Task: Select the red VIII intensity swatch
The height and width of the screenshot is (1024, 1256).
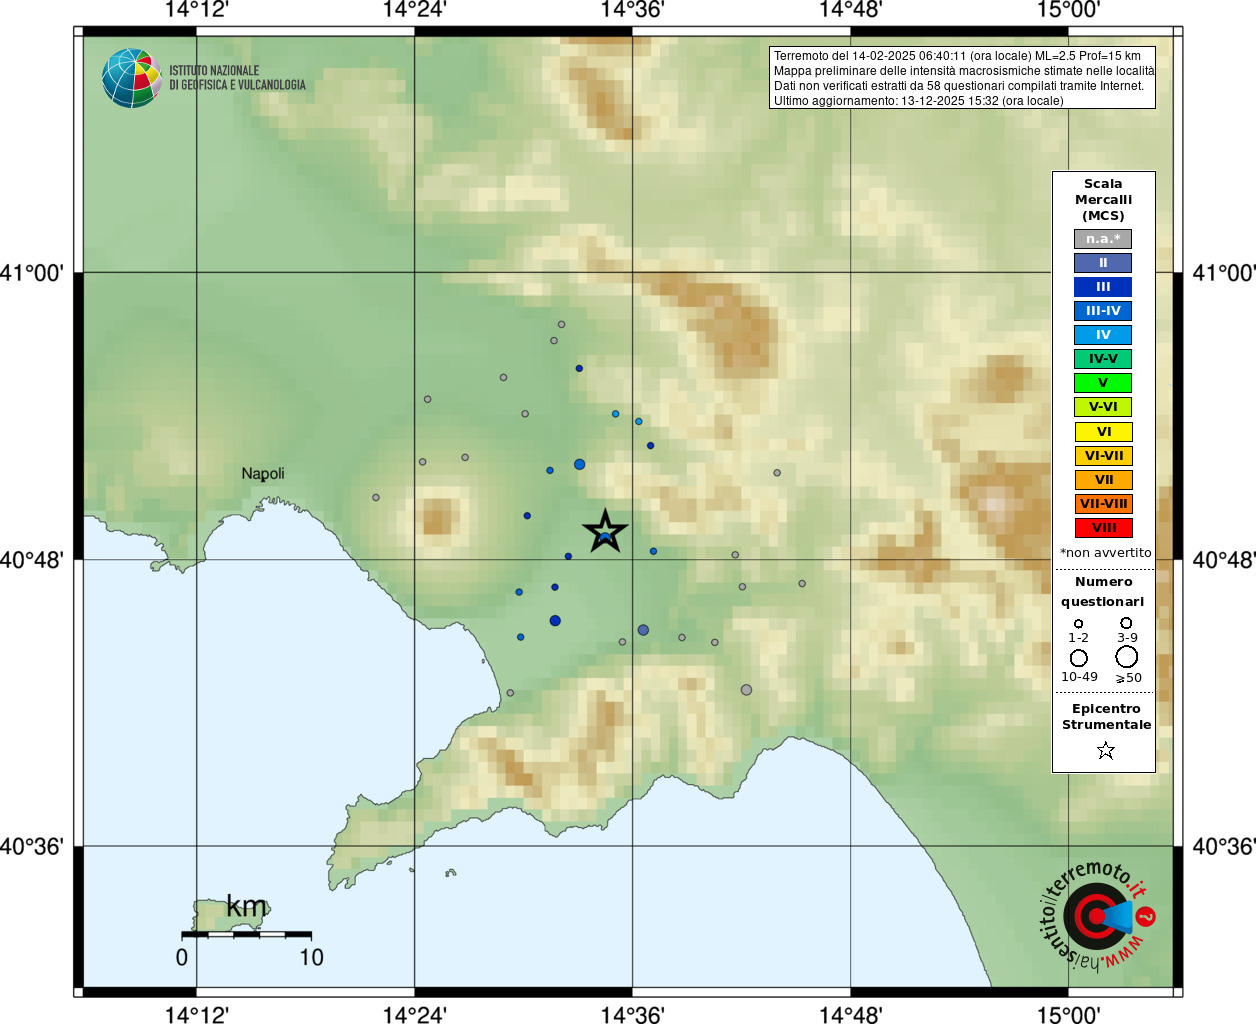Action: [x=1103, y=528]
